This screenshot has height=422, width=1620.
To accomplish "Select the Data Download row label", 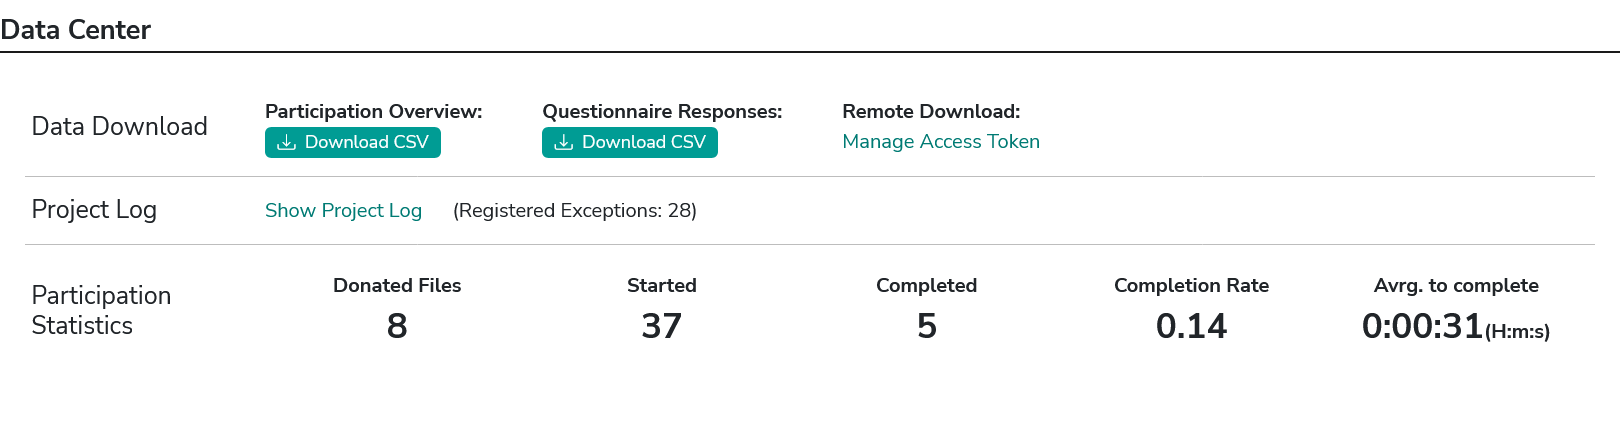I will pyautogui.click(x=120, y=127).
